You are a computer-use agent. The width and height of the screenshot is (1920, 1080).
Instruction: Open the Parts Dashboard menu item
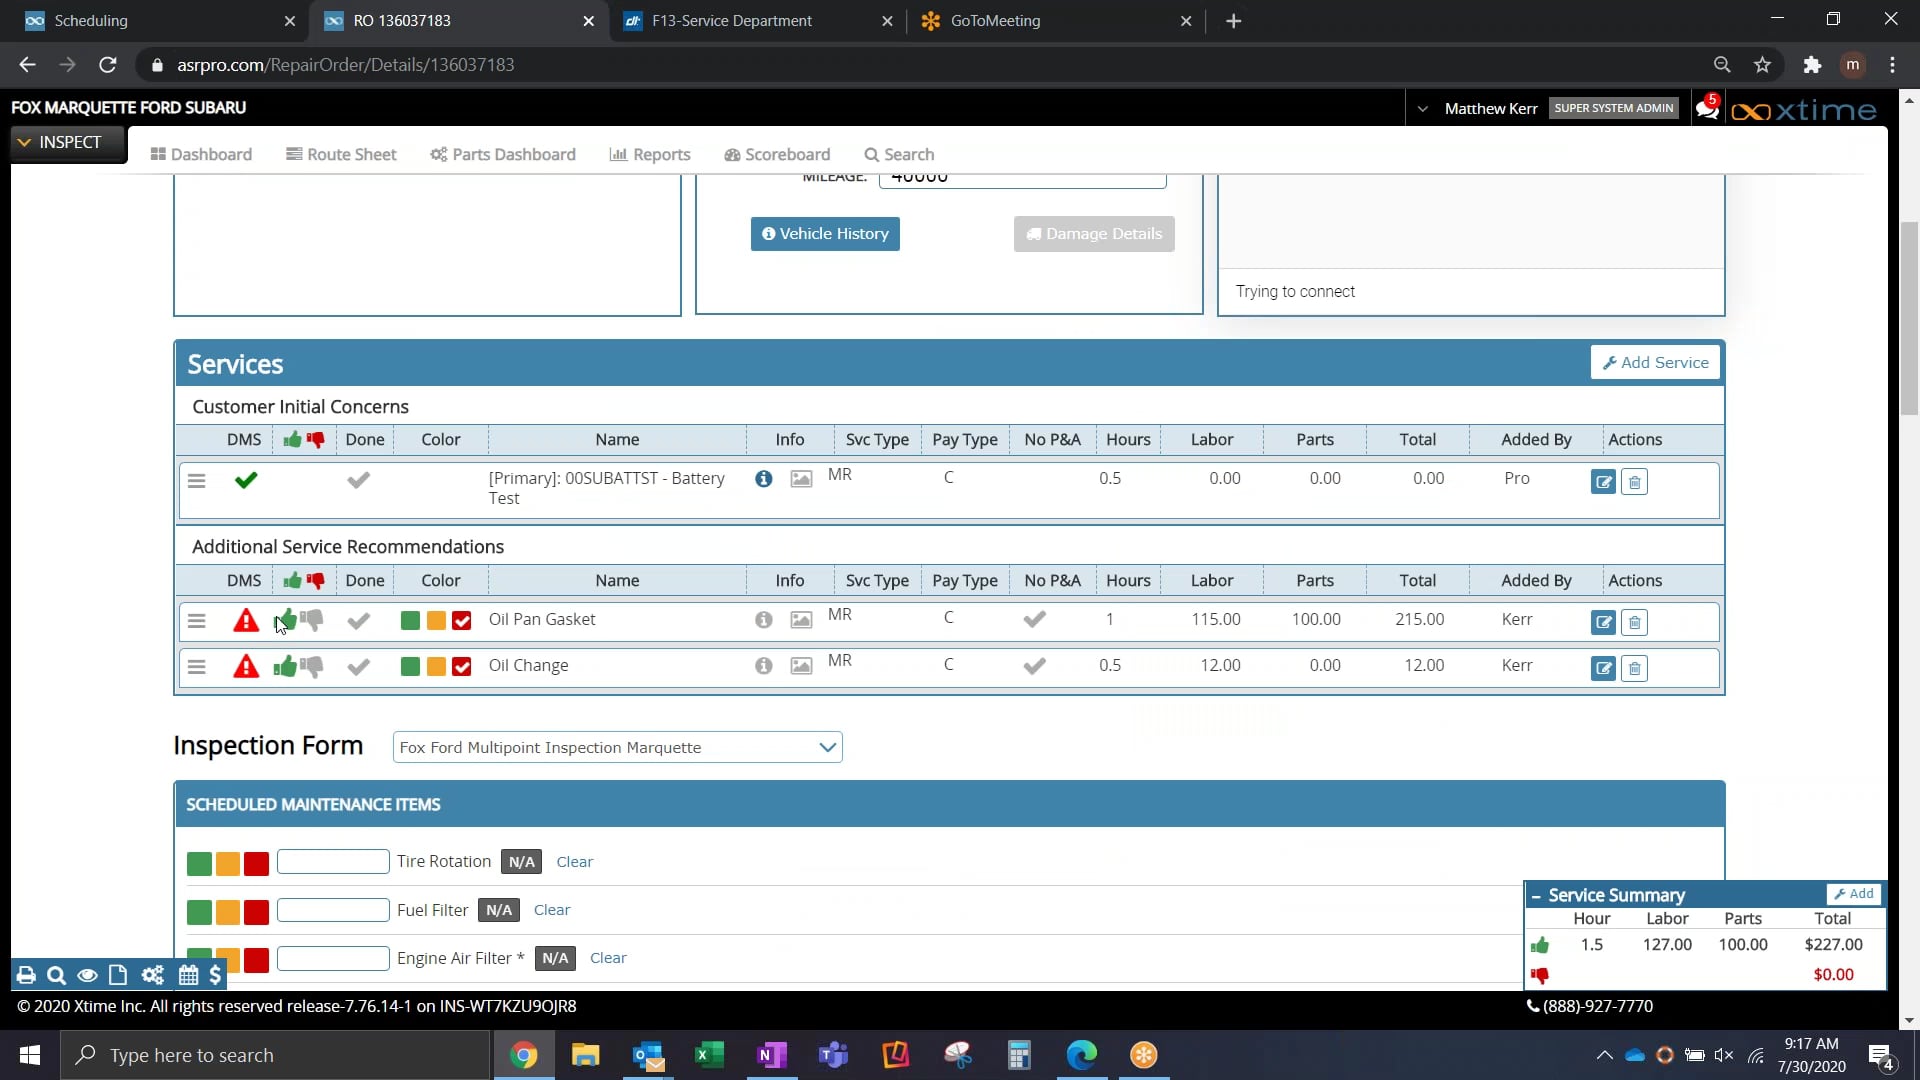point(503,154)
